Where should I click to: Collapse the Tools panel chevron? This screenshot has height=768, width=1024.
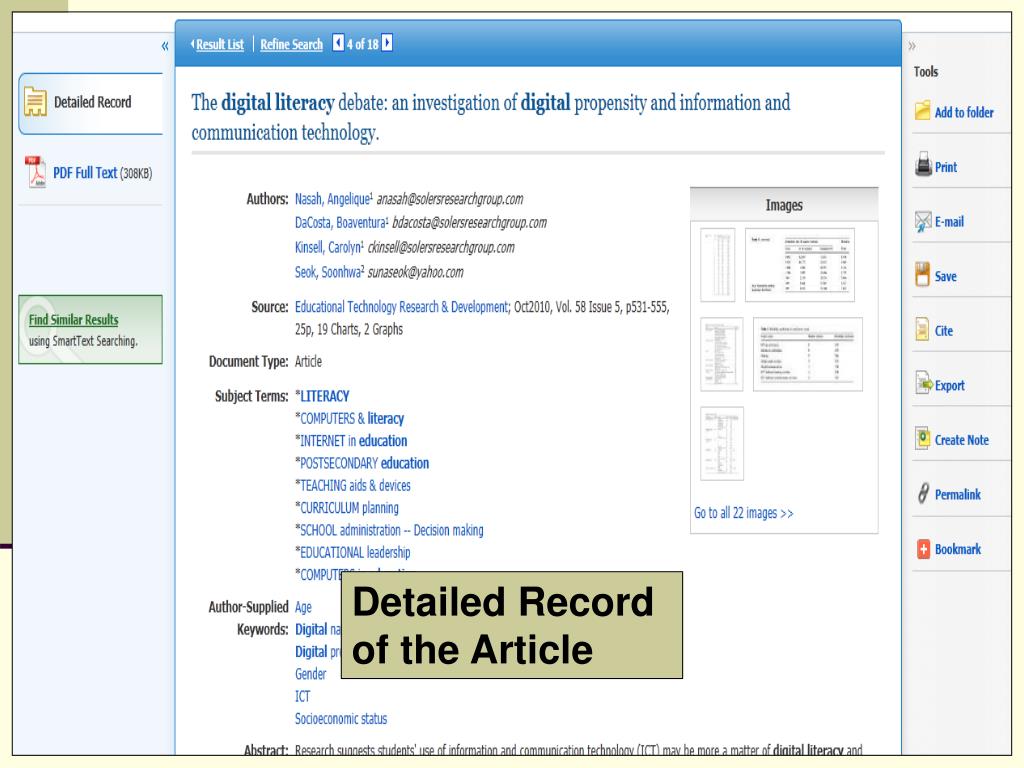912,46
